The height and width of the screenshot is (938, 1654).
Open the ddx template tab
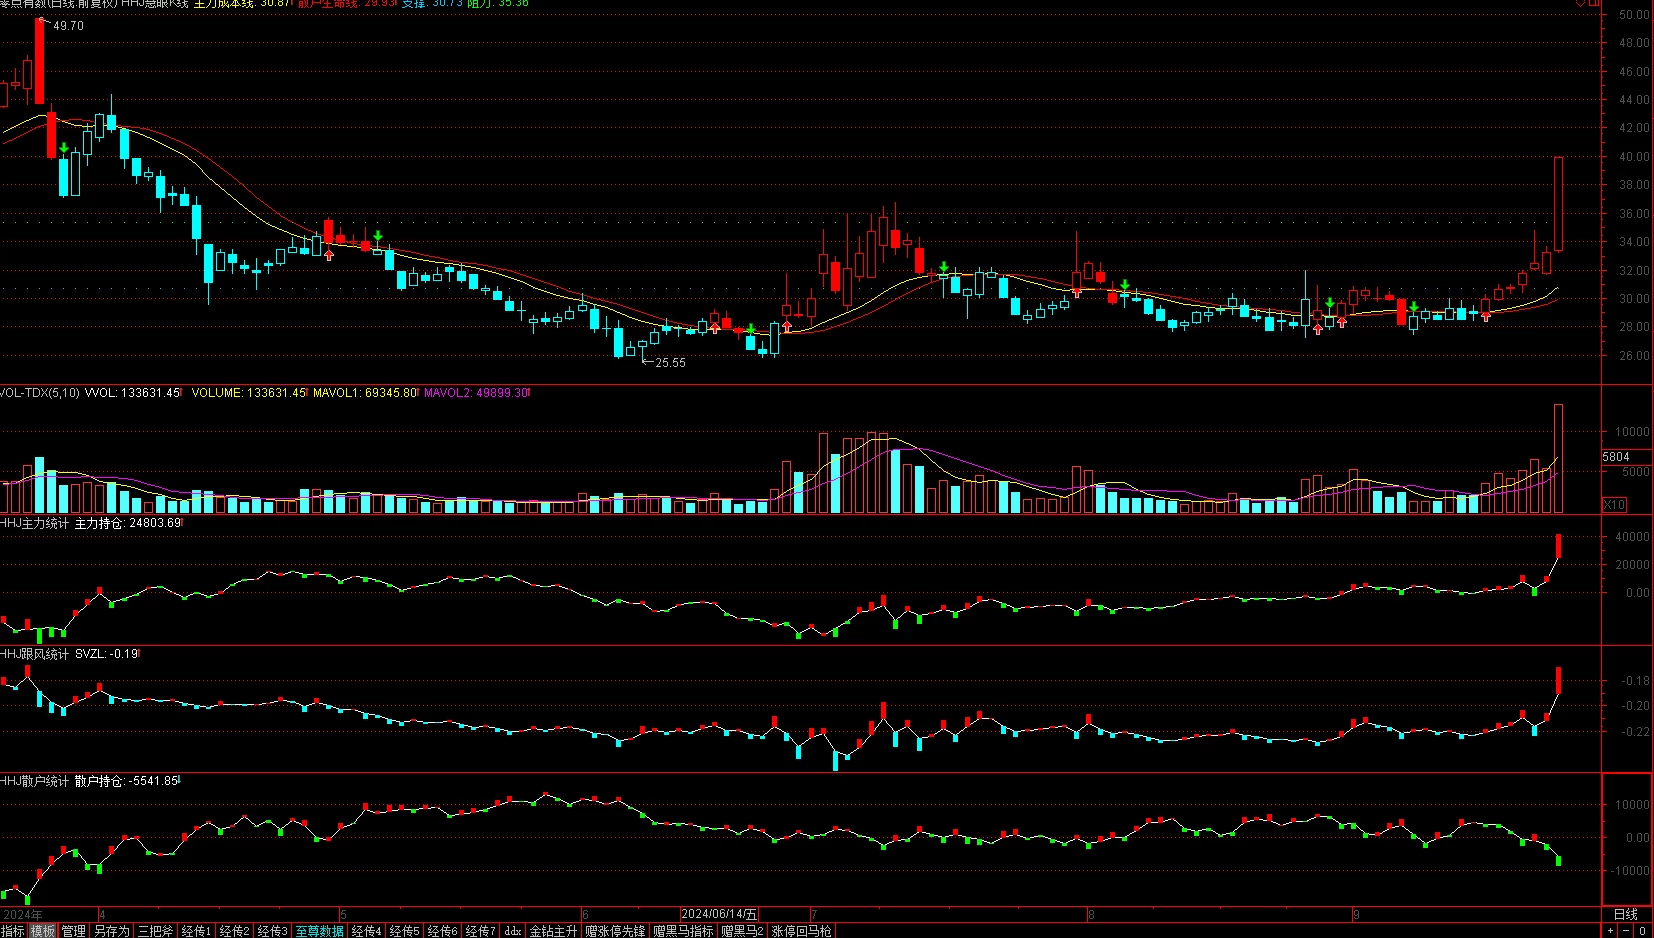(513, 931)
